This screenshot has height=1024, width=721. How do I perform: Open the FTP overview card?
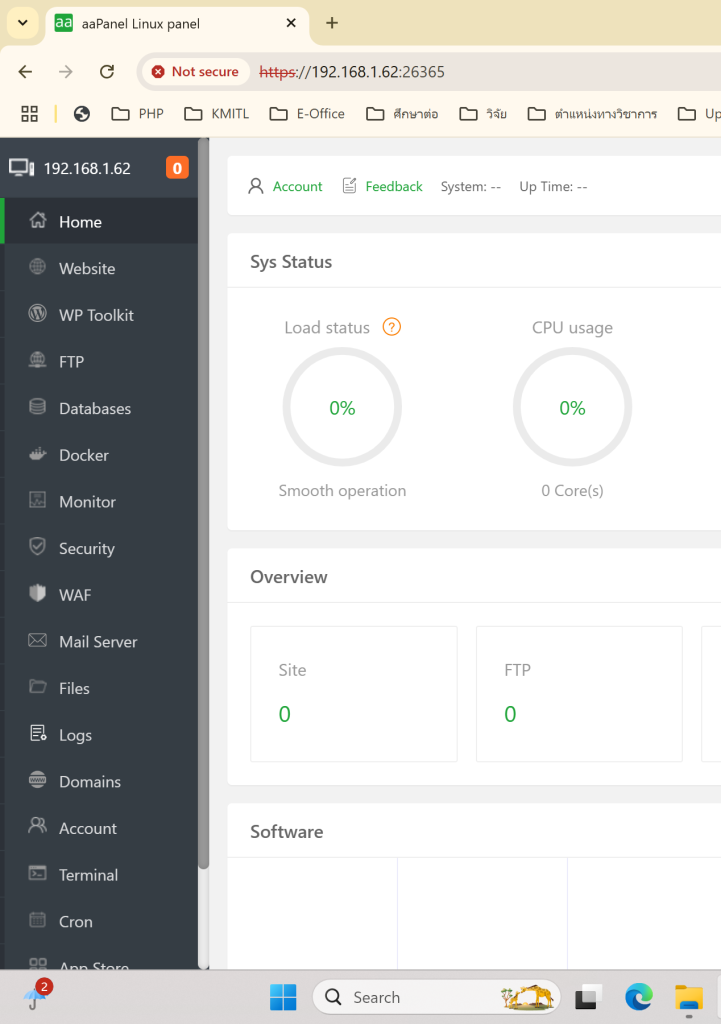579,694
